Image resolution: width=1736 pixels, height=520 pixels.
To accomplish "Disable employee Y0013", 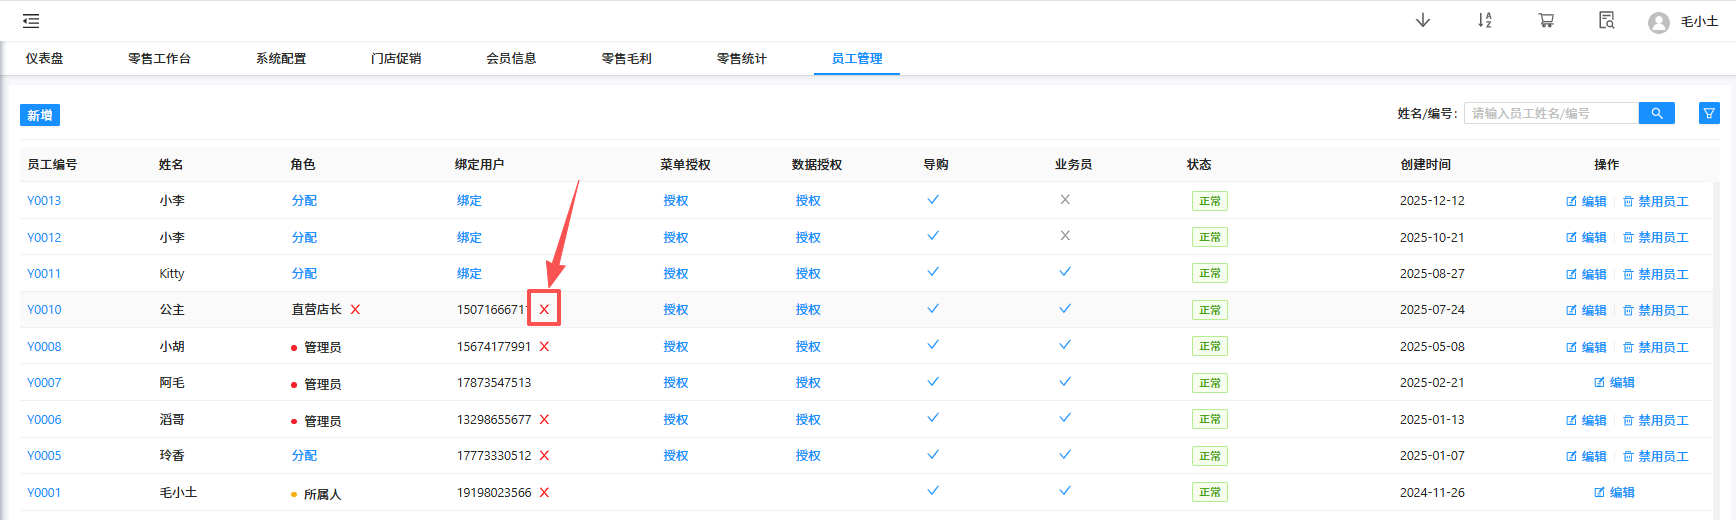I will click(x=1655, y=201).
